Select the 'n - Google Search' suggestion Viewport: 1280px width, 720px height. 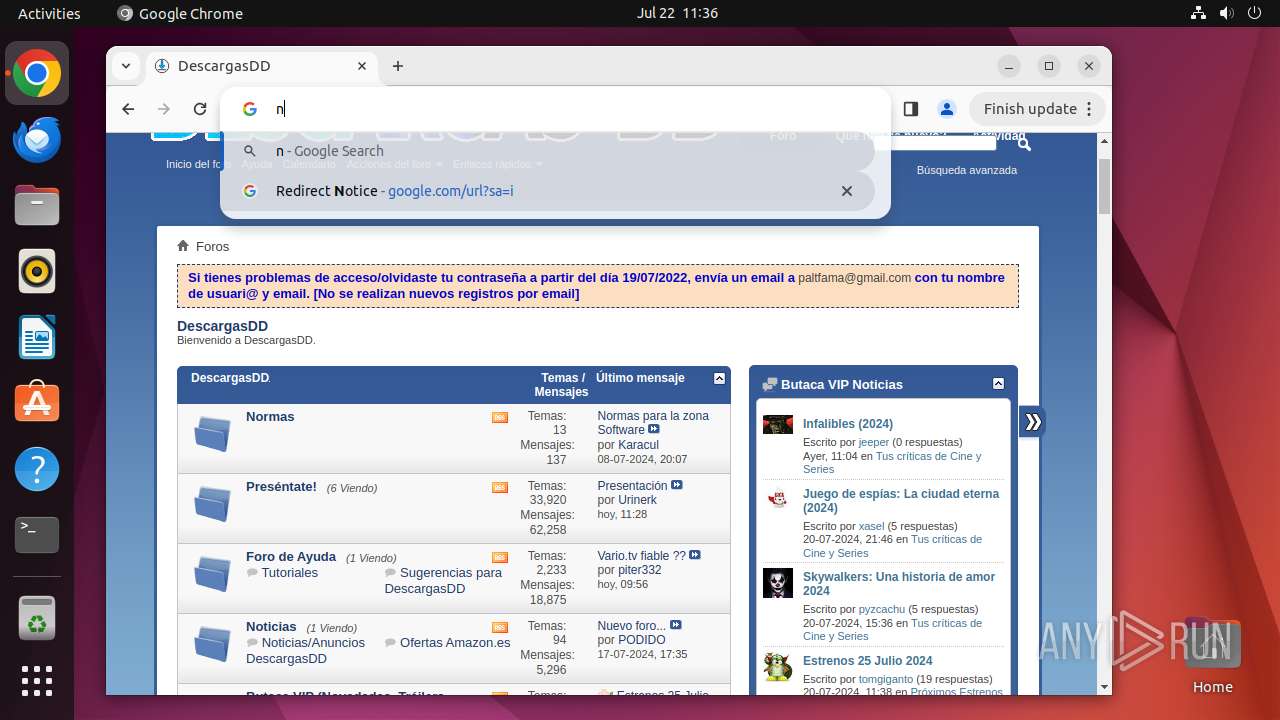547,151
